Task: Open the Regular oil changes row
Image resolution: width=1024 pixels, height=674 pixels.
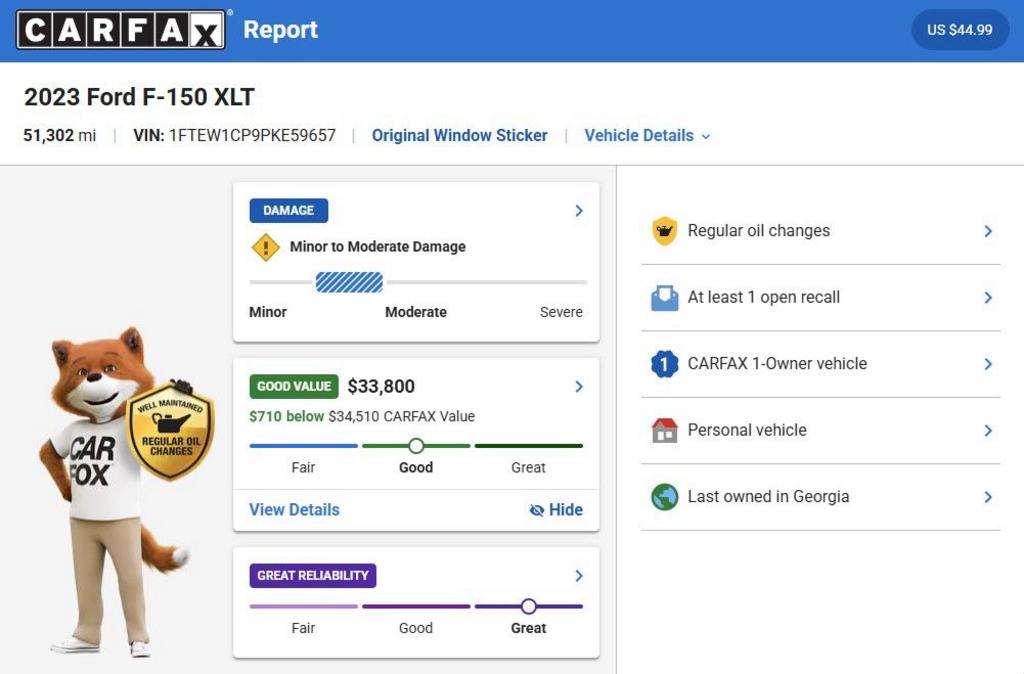Action: (820, 231)
